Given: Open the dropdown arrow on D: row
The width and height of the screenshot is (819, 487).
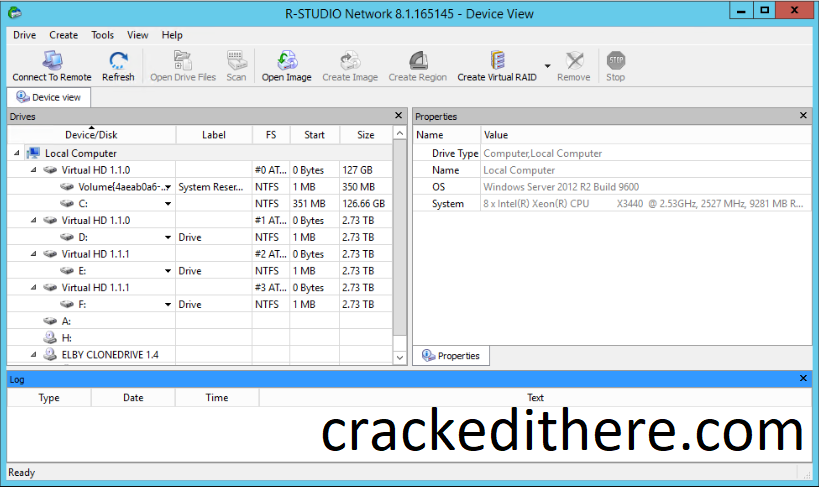Looking at the screenshot, I should pyautogui.click(x=168, y=237).
